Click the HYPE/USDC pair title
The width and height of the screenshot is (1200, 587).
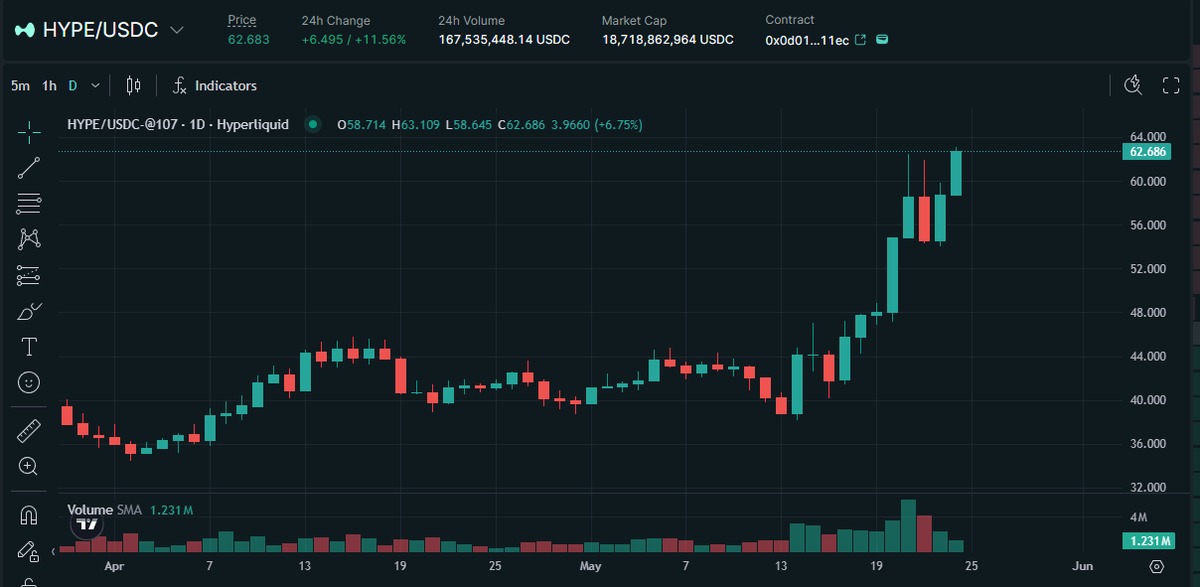coord(100,30)
